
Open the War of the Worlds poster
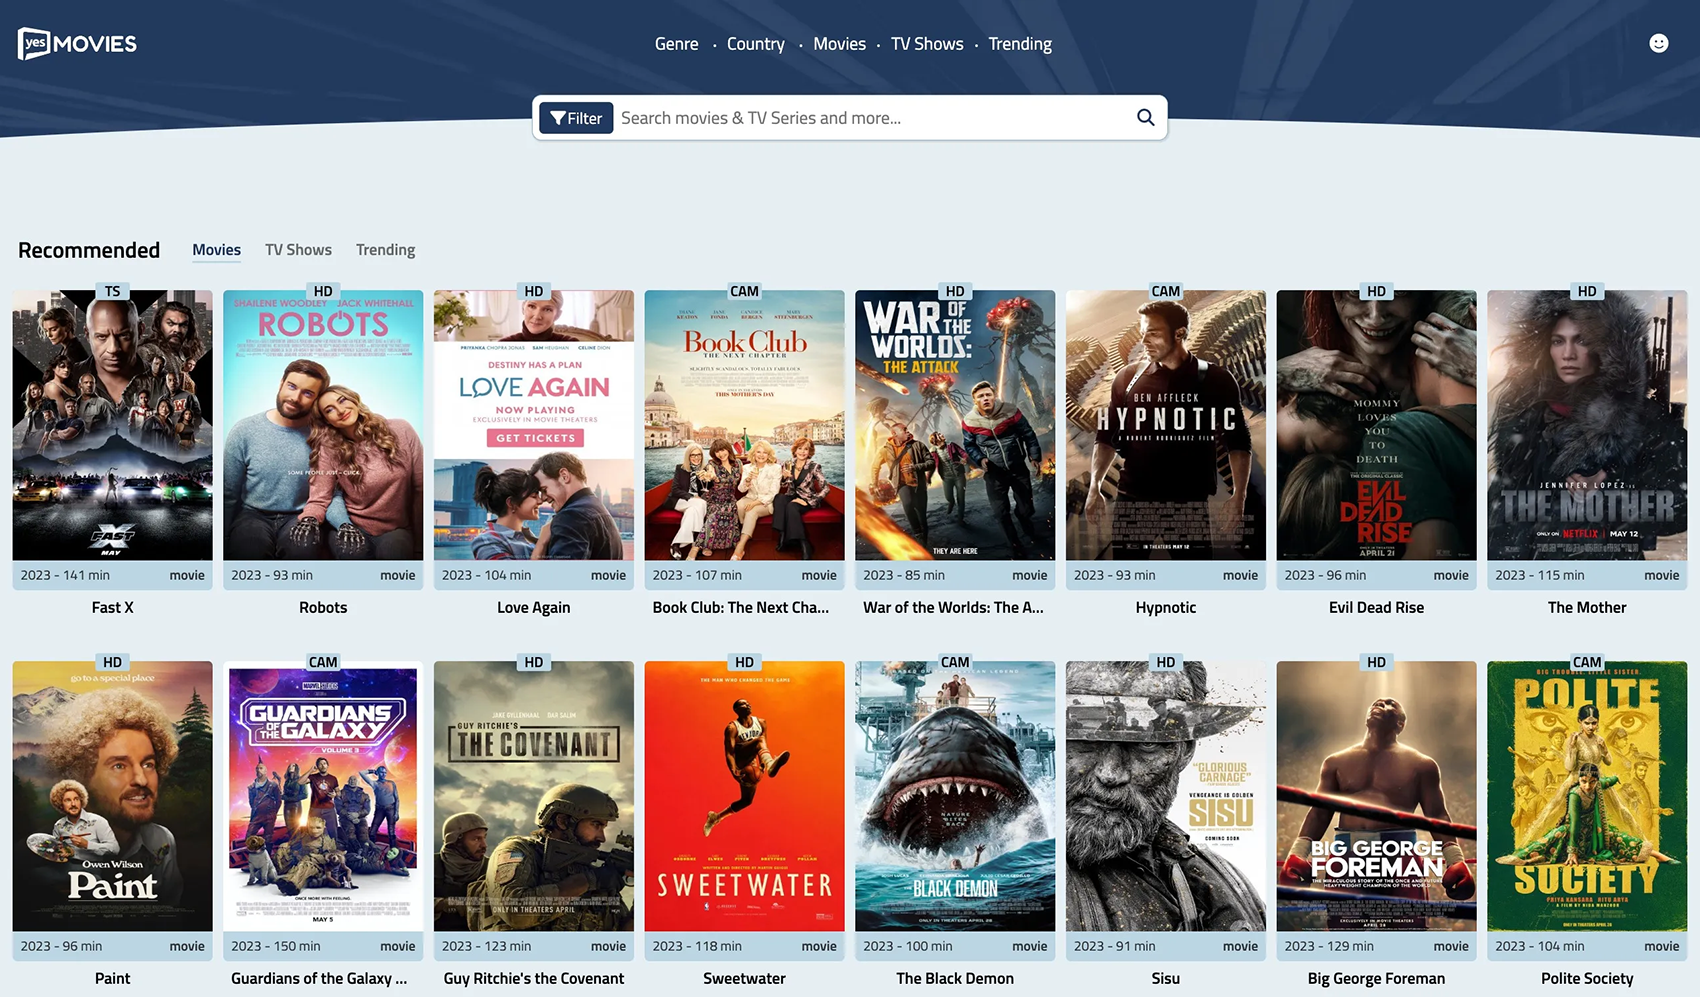tap(955, 425)
